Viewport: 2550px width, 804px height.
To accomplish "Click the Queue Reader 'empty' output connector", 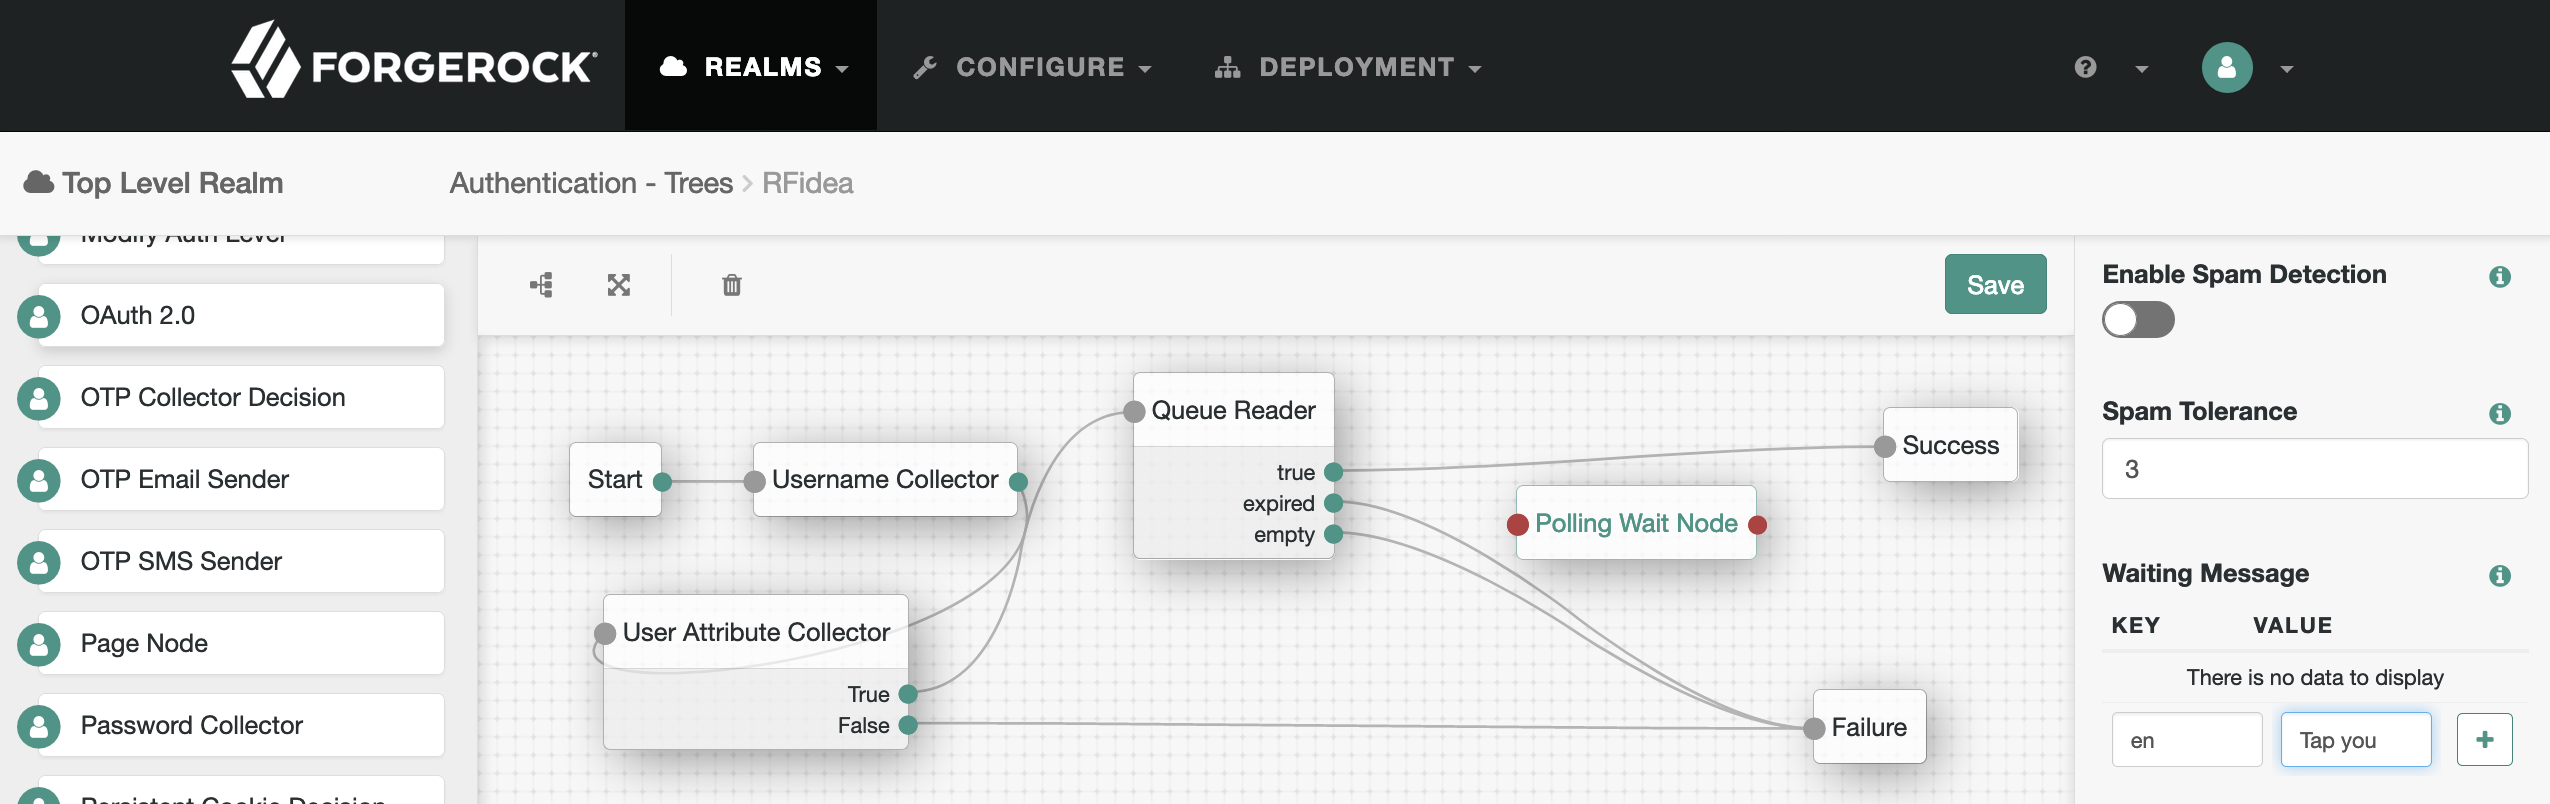I will pyautogui.click(x=1333, y=534).
